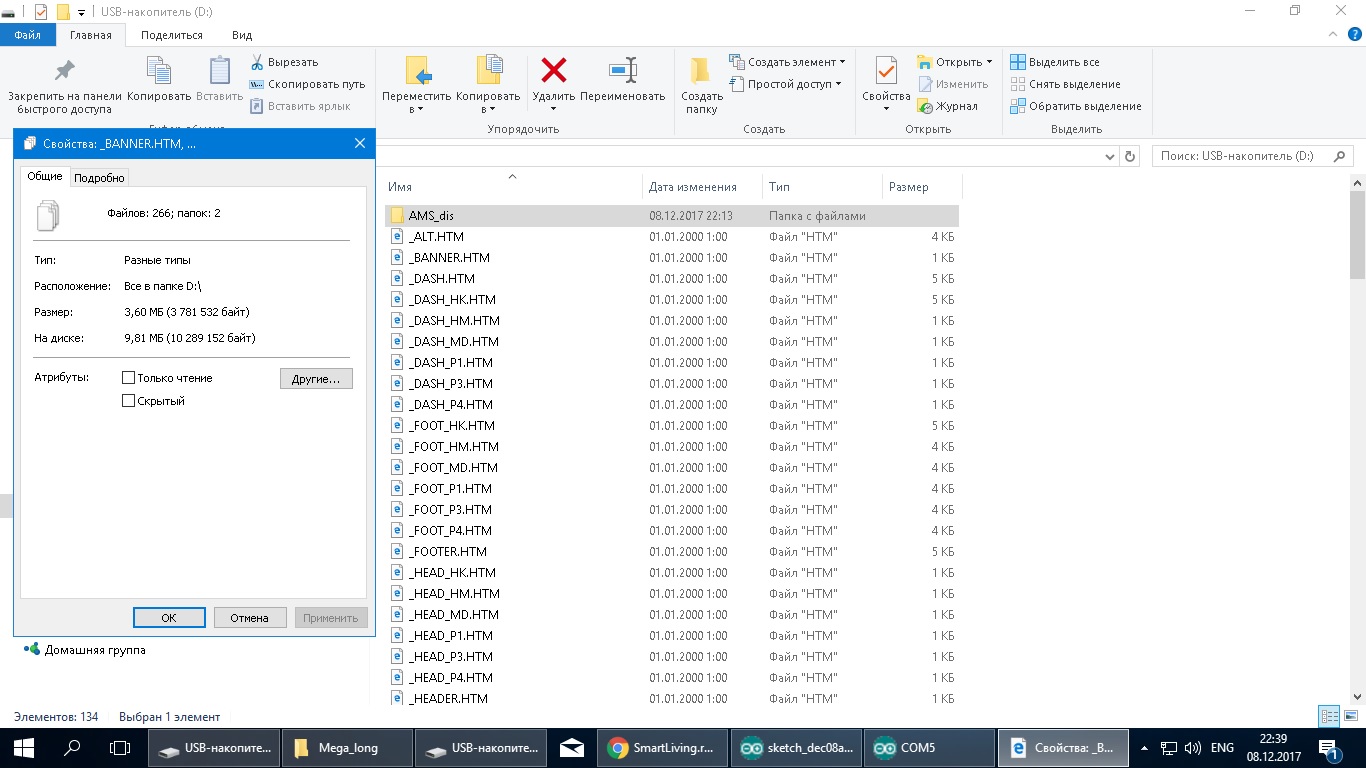This screenshot has width=1366, height=768.
Task: Switch to the Details (Подробно) tab
Action: 99,178
